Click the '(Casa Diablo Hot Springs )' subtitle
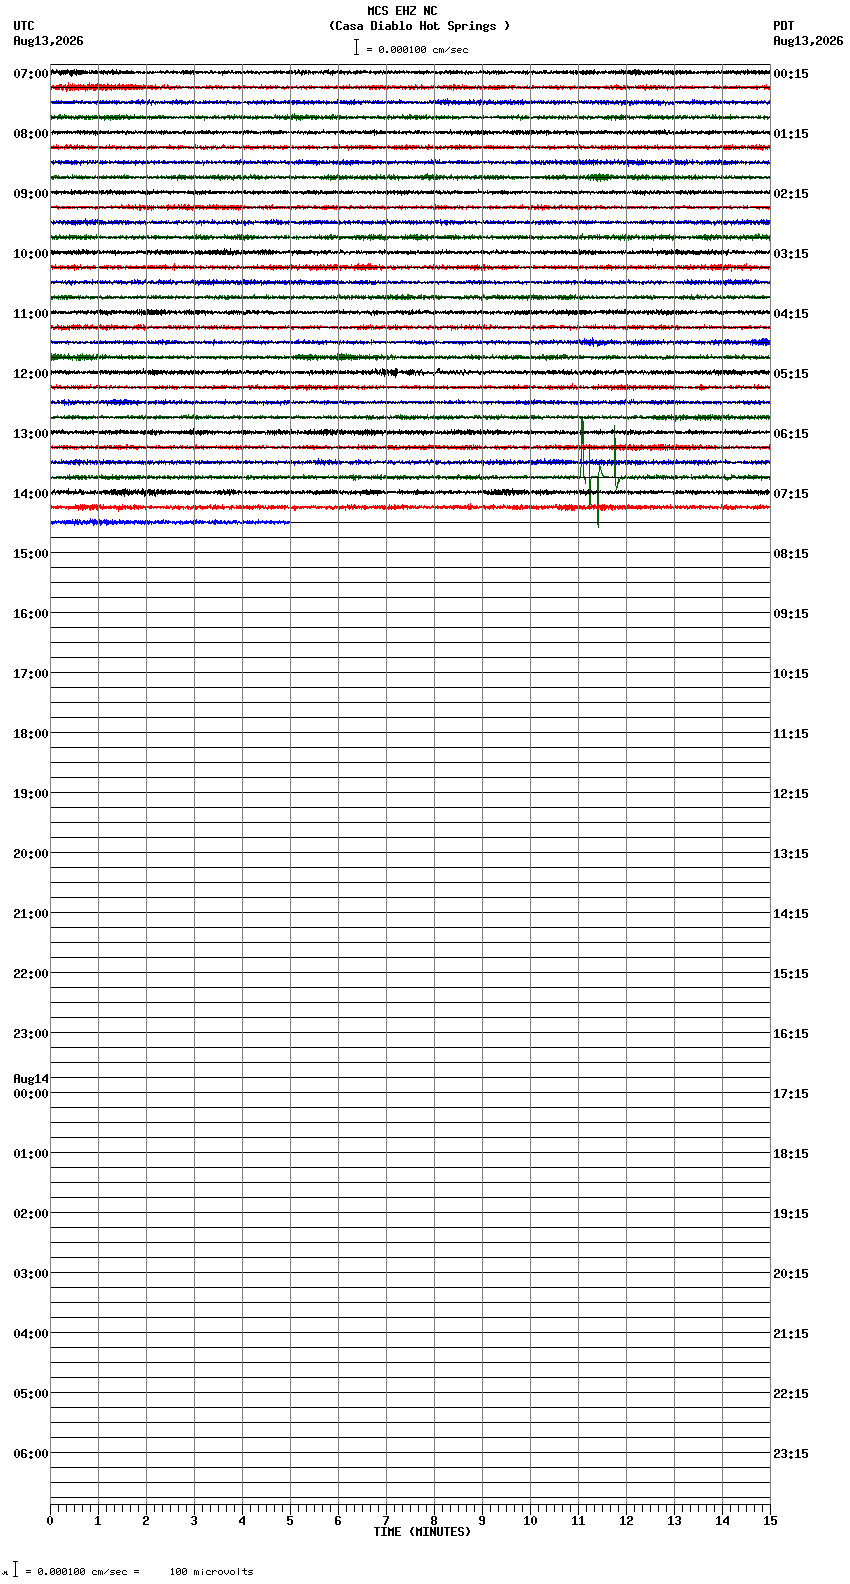 point(420,26)
